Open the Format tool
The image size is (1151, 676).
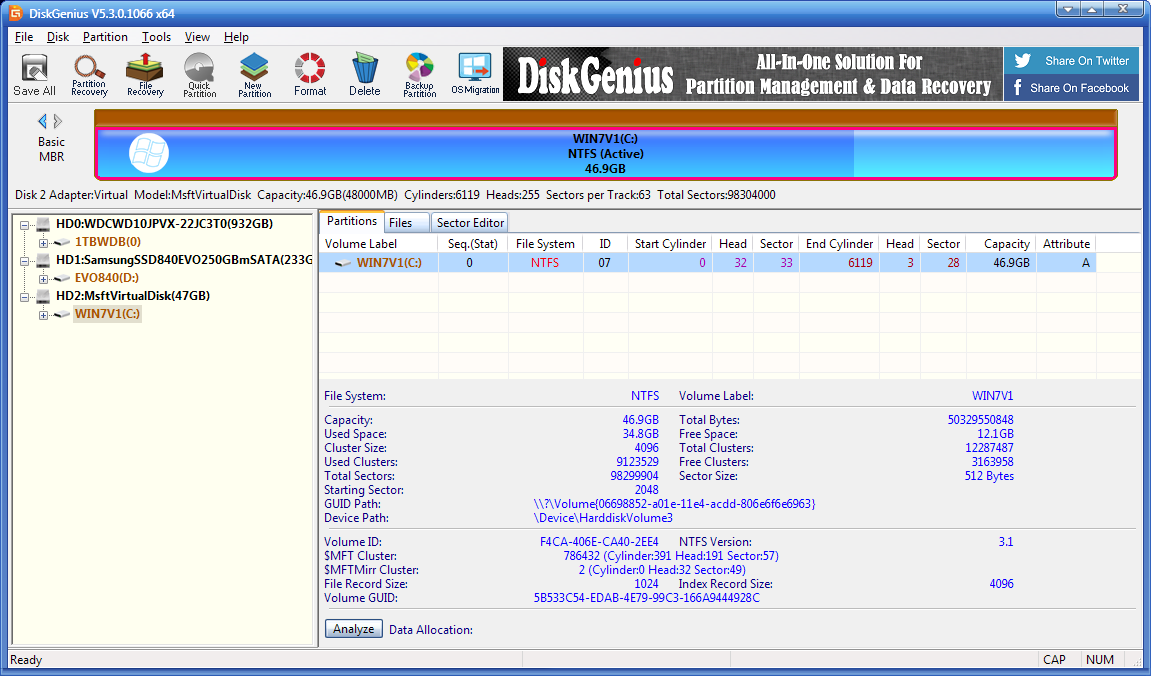click(309, 74)
